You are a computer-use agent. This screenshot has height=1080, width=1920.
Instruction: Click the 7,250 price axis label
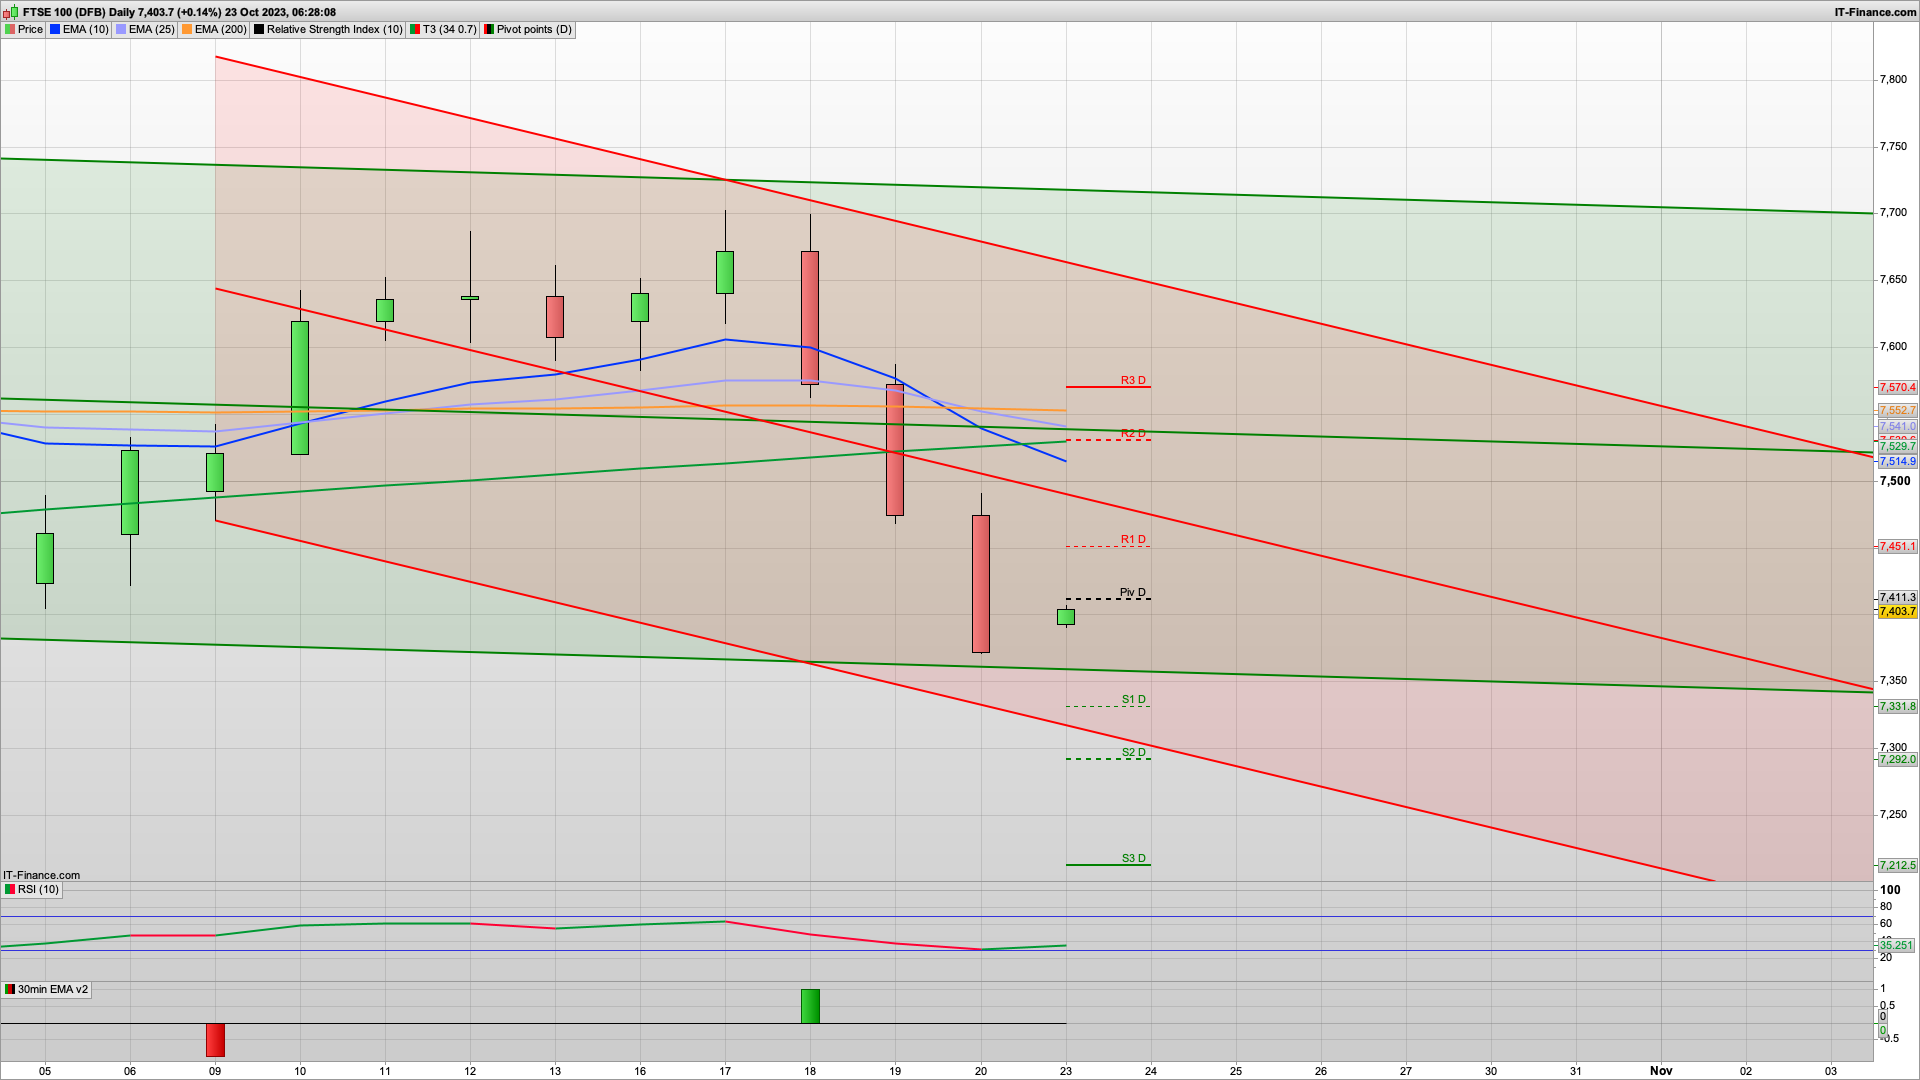(x=1893, y=814)
